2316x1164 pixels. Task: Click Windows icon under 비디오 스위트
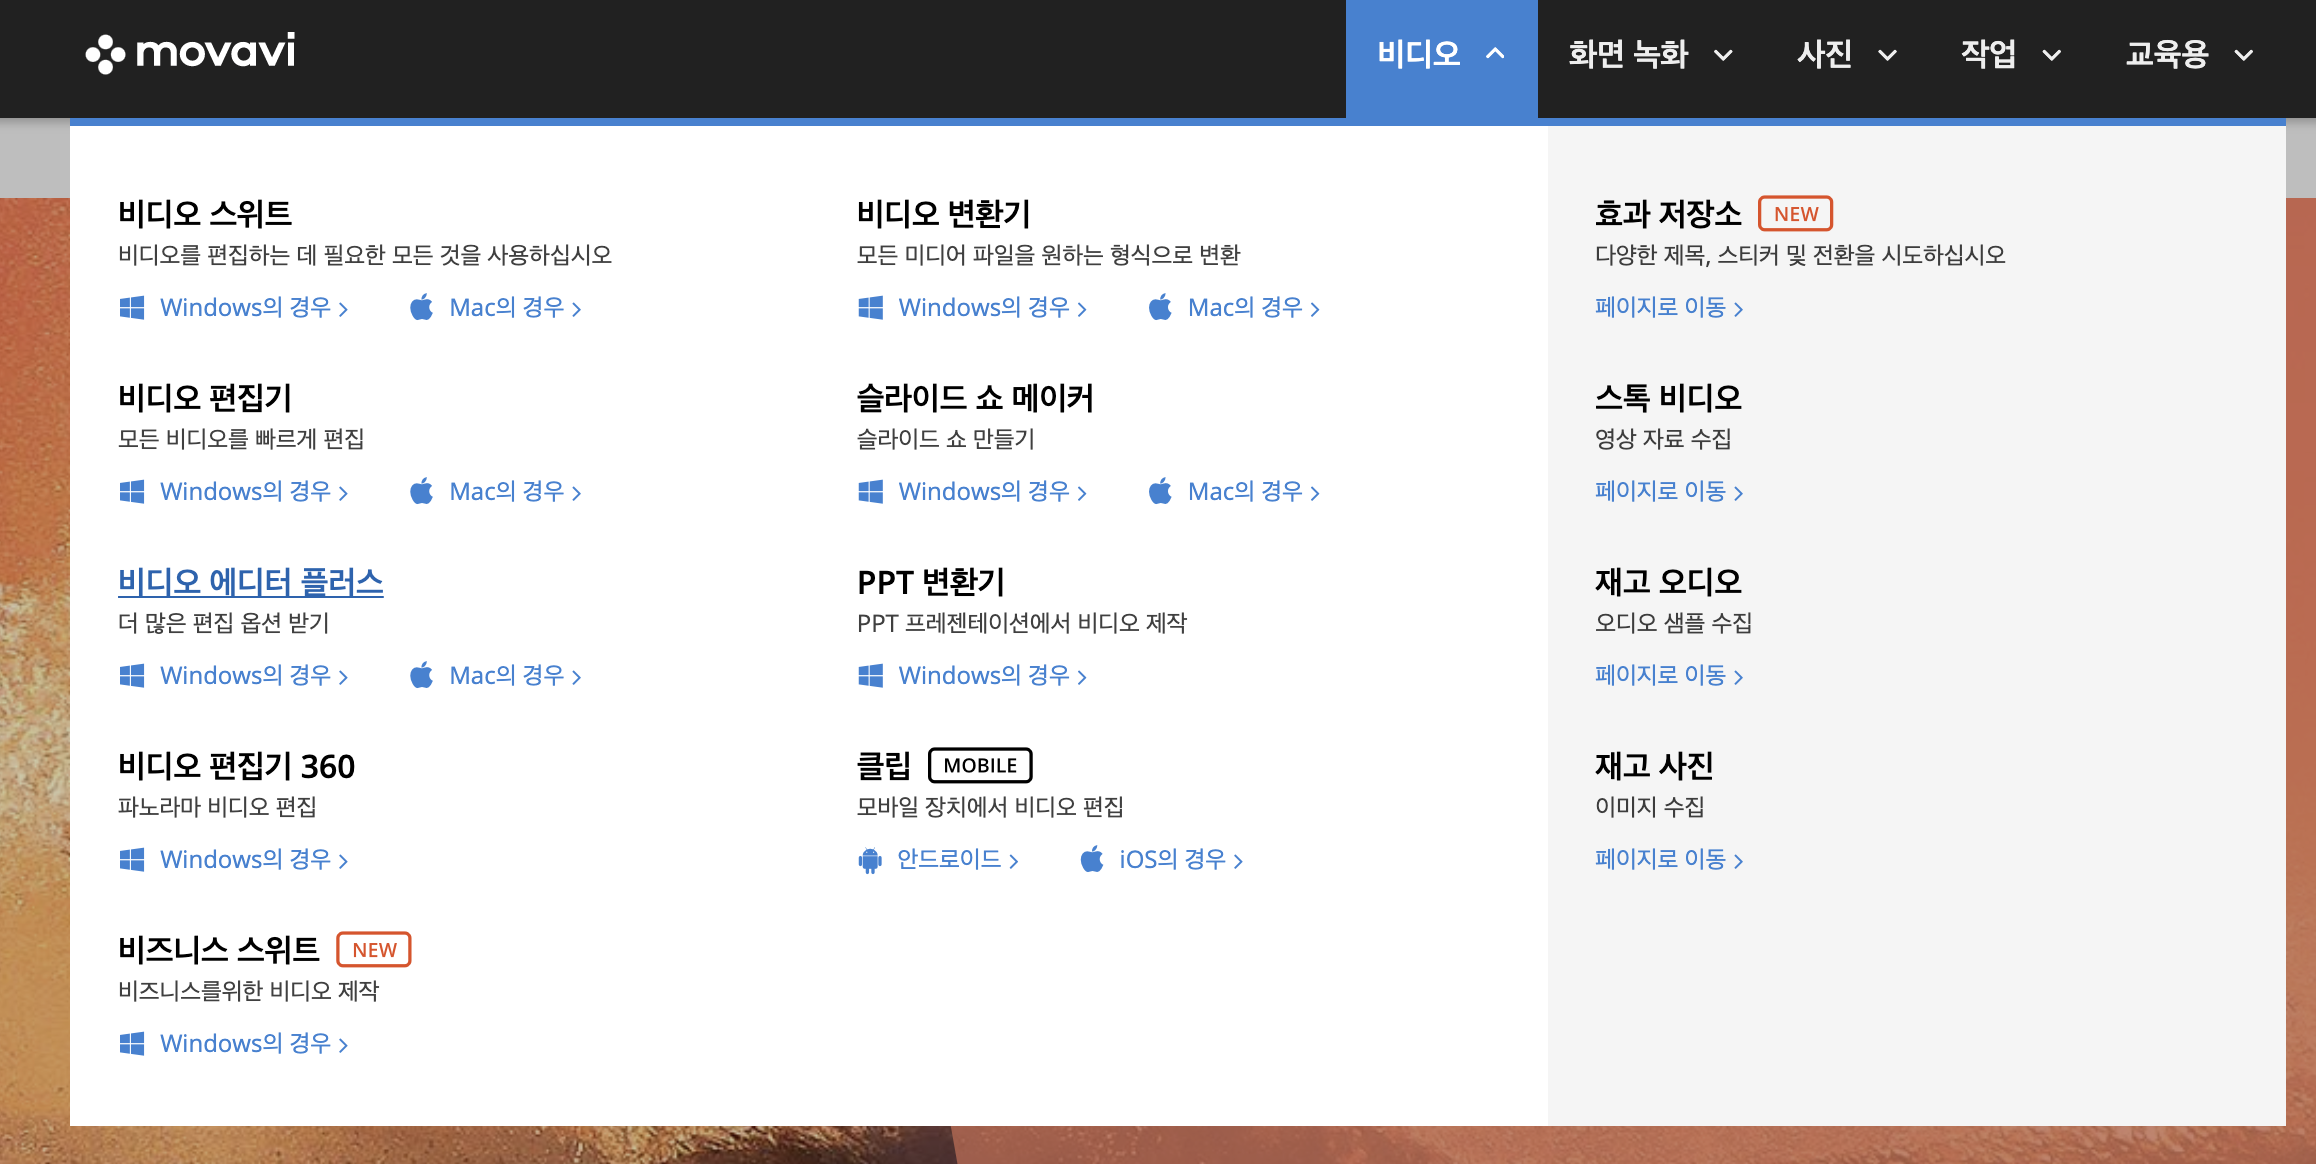pos(132,308)
